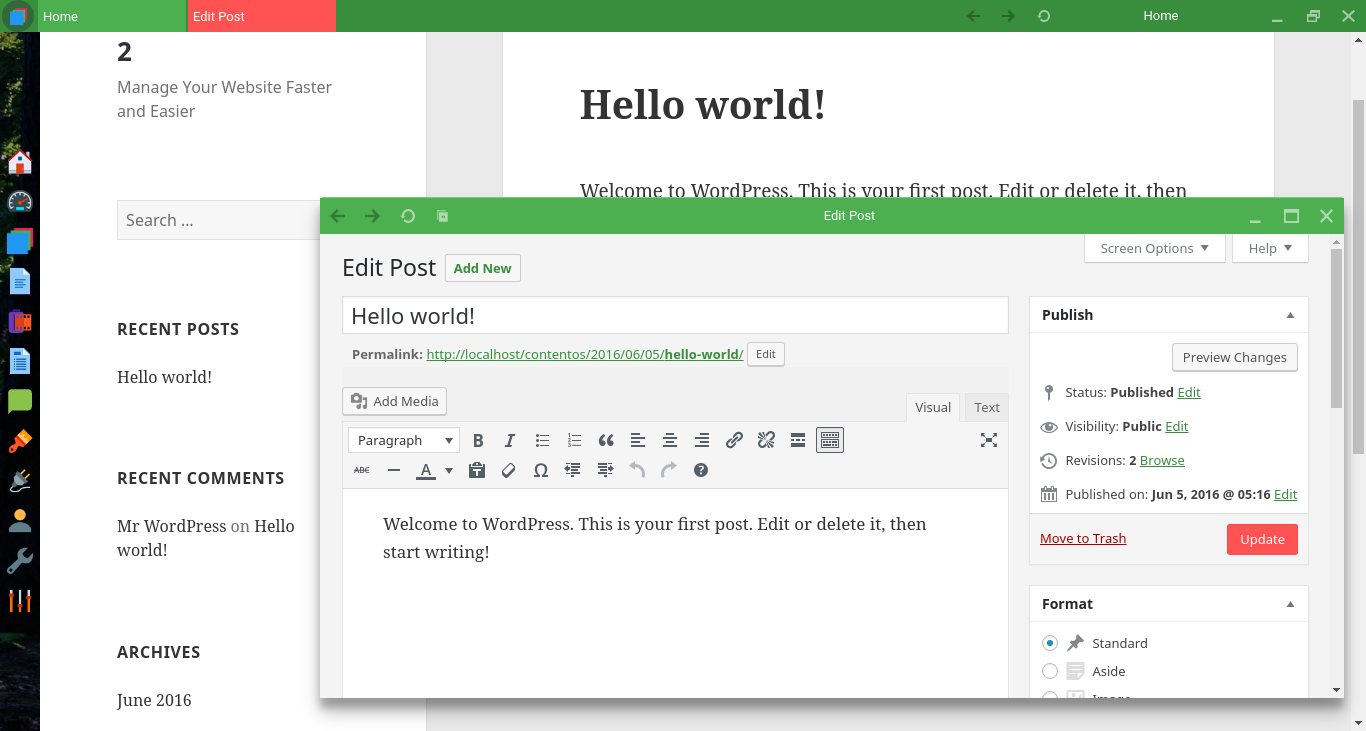Insert Read More tag
The image size is (1366, 731).
798,440
